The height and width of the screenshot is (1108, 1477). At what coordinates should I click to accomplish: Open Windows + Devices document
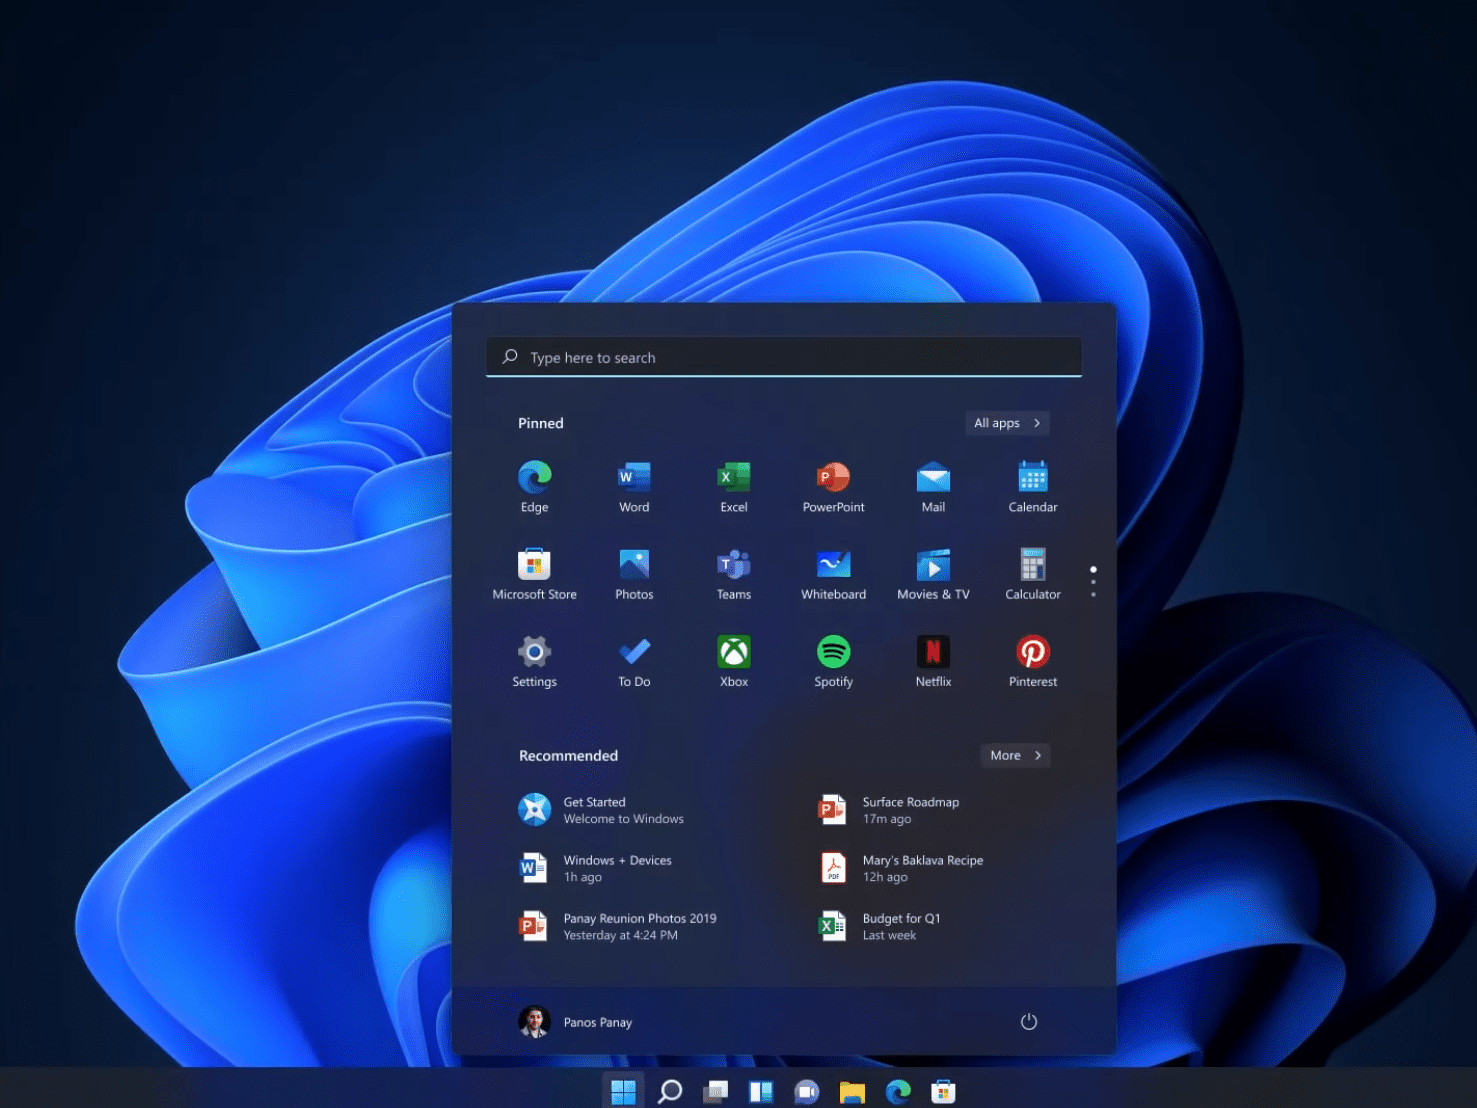point(595,868)
